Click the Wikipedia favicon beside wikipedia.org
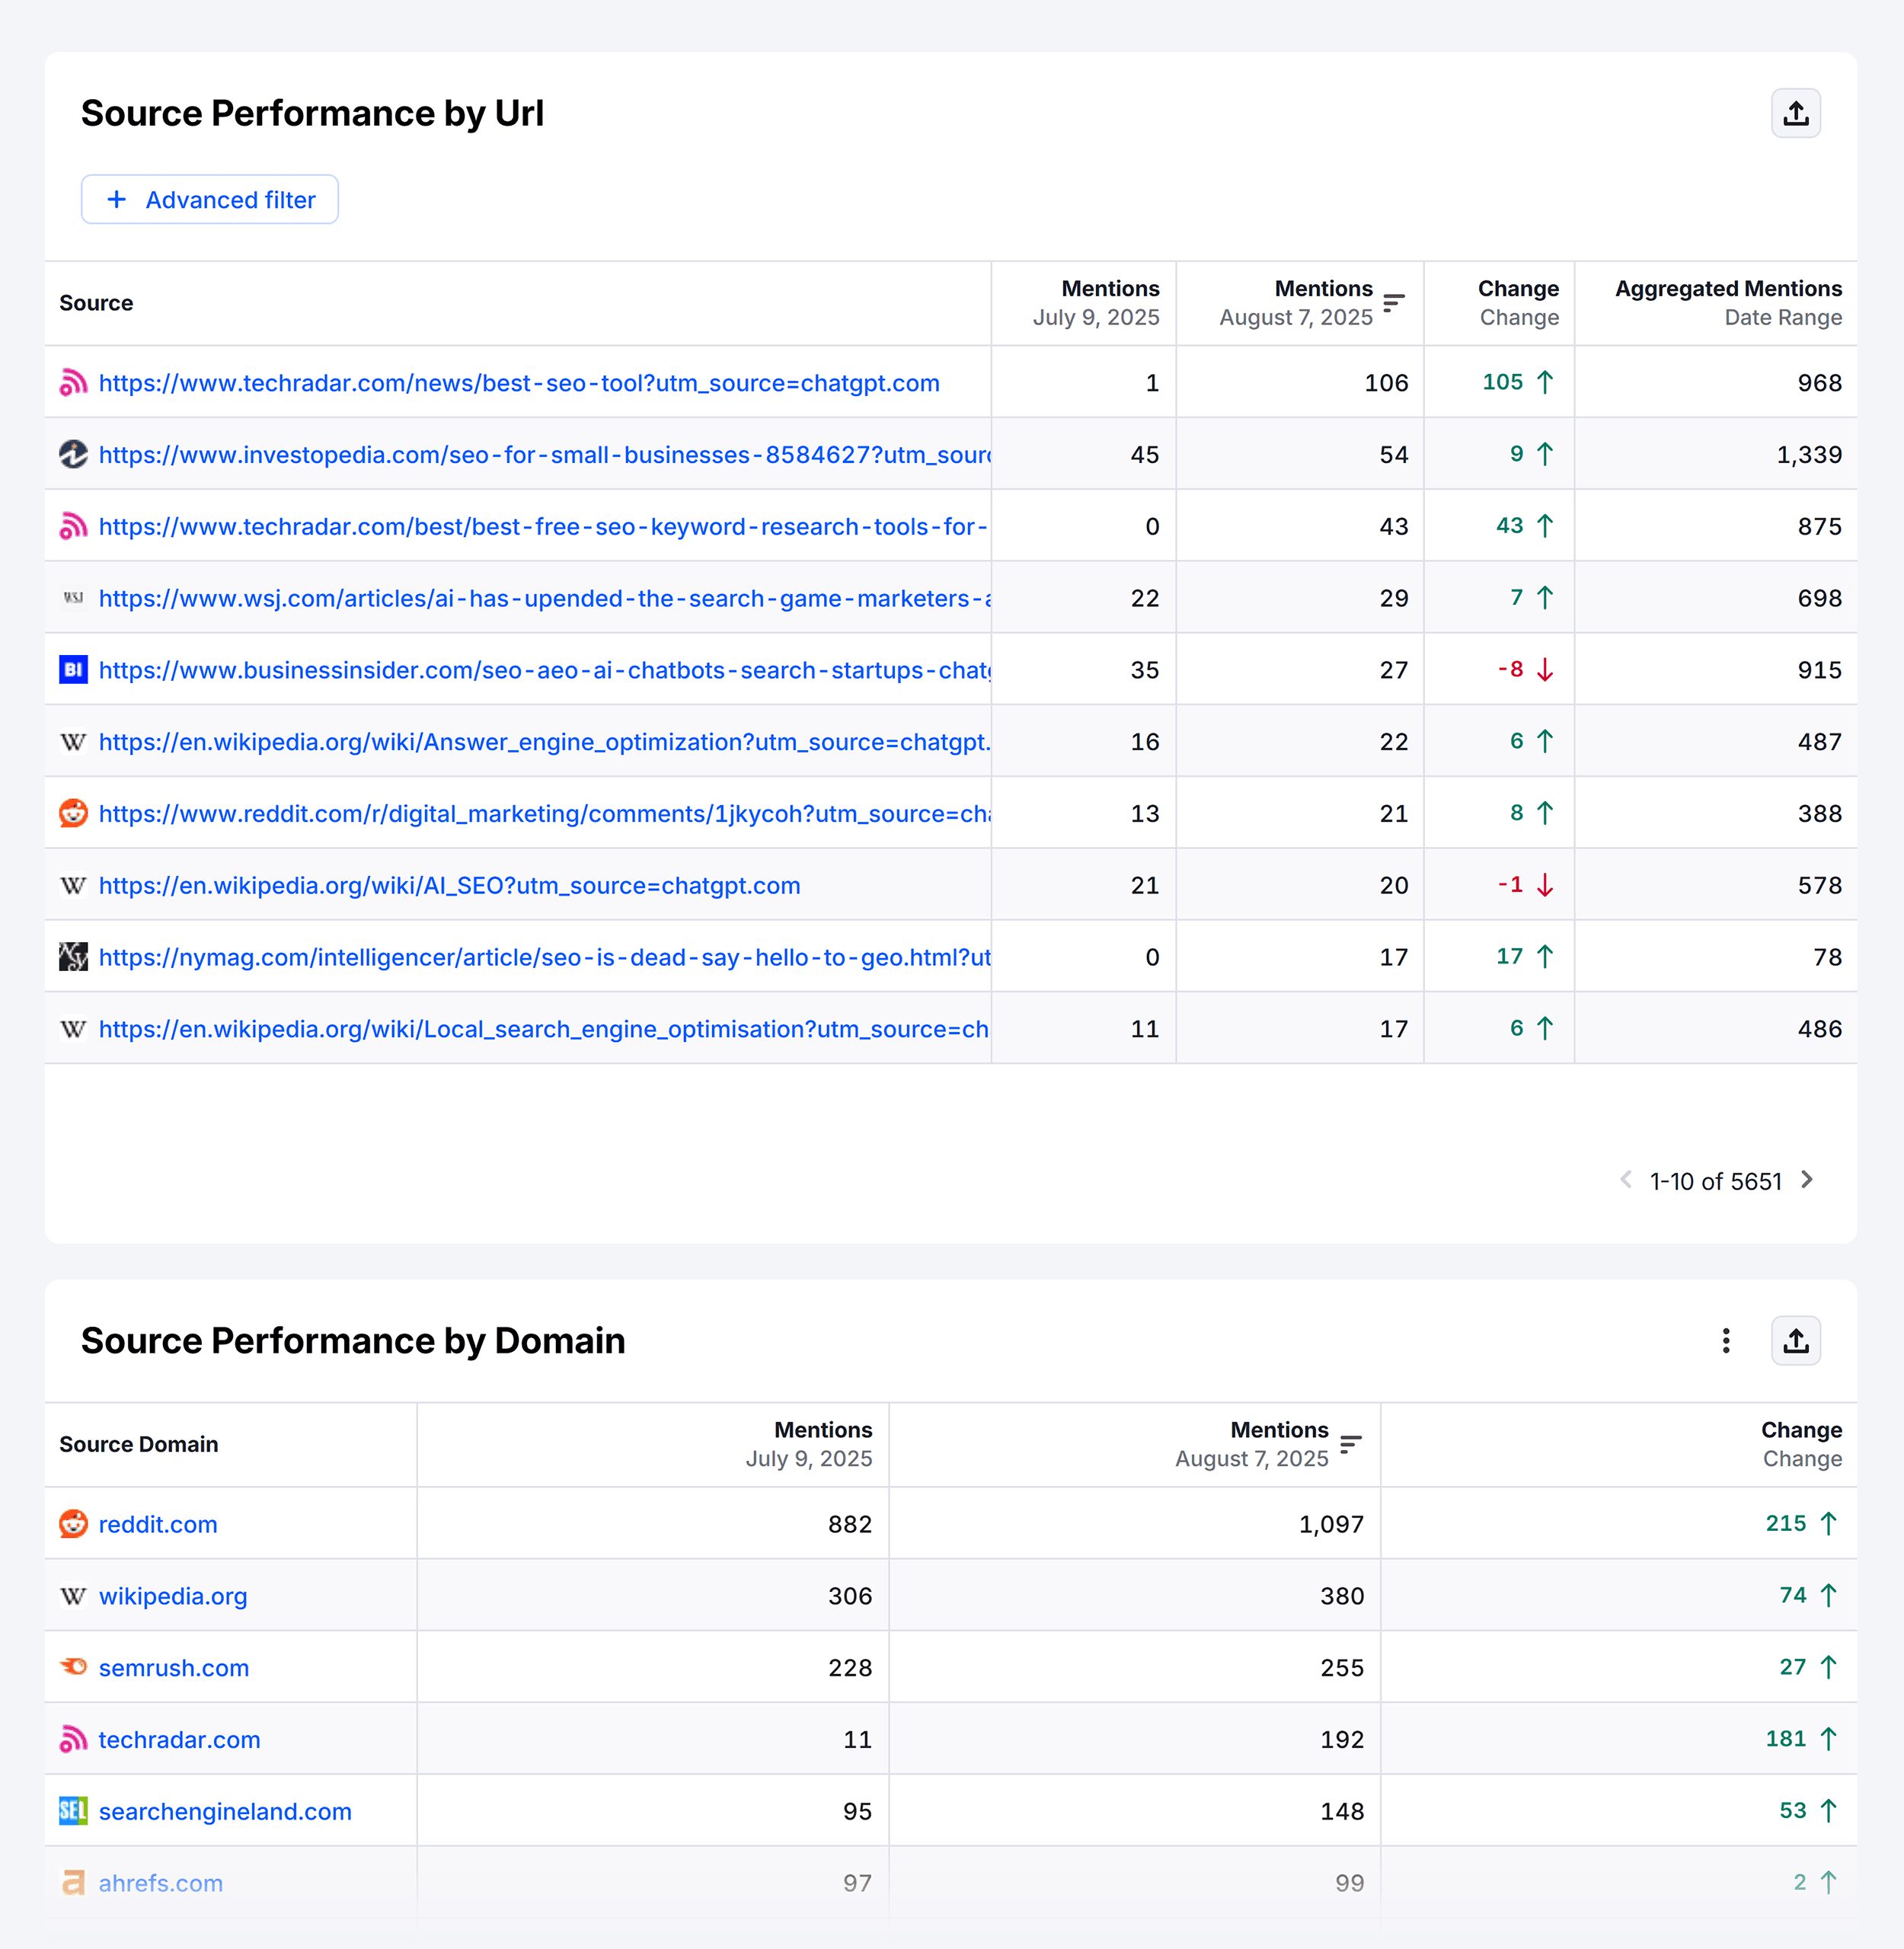The height and width of the screenshot is (1949, 1904). (x=72, y=1596)
